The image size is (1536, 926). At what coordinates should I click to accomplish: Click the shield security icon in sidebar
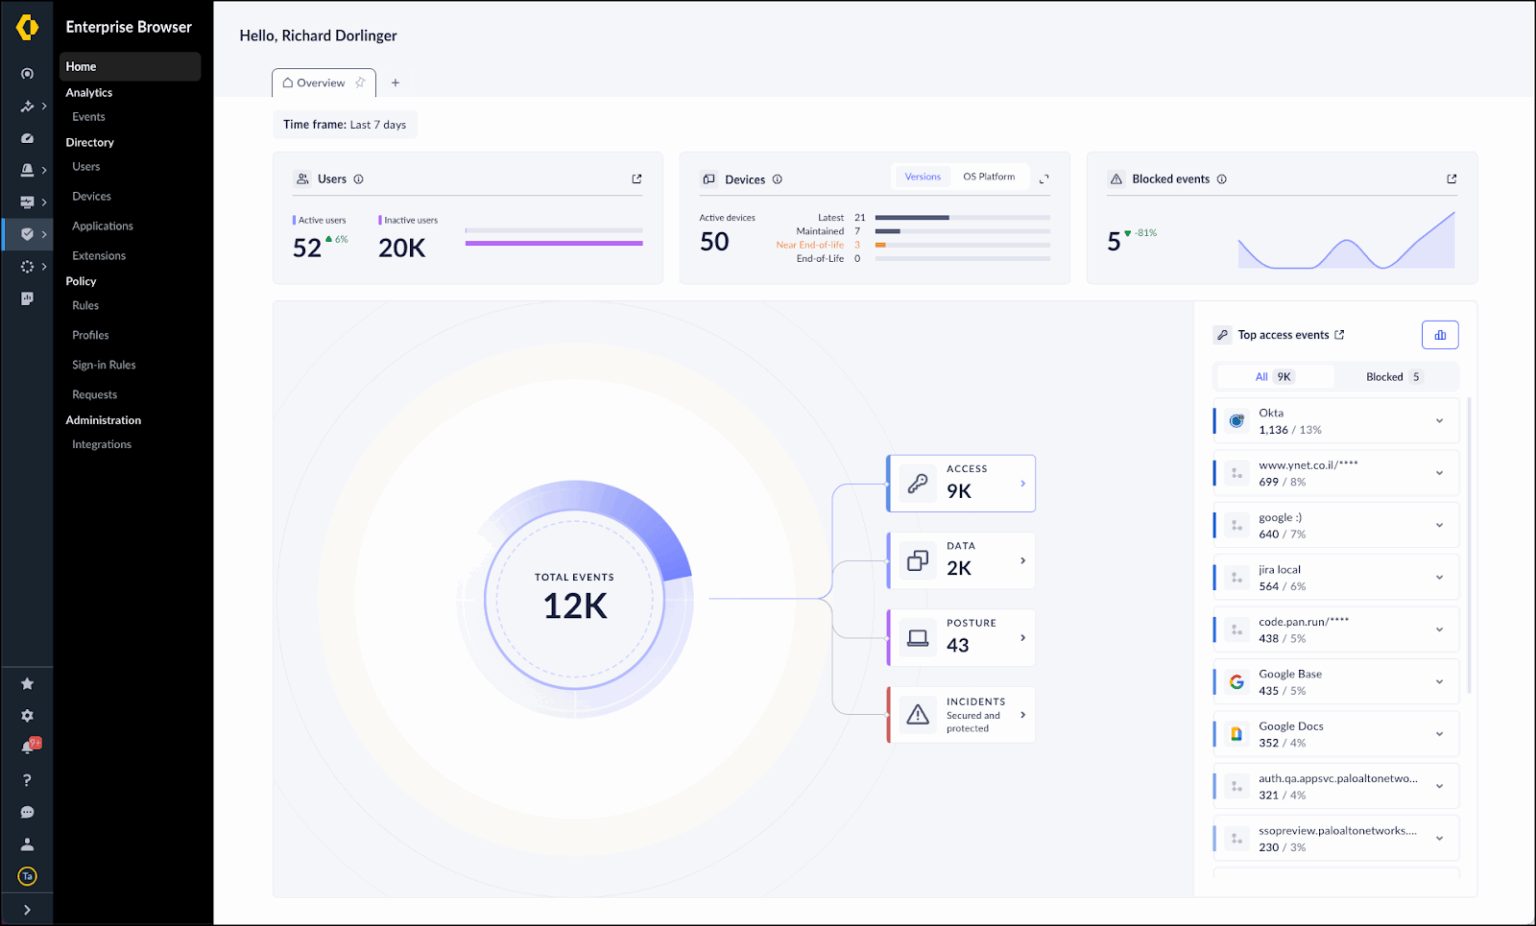(x=27, y=234)
